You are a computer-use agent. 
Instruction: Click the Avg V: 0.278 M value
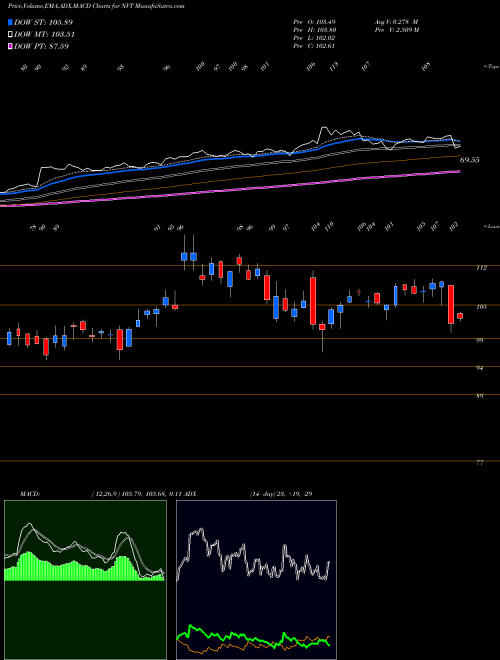pos(396,21)
